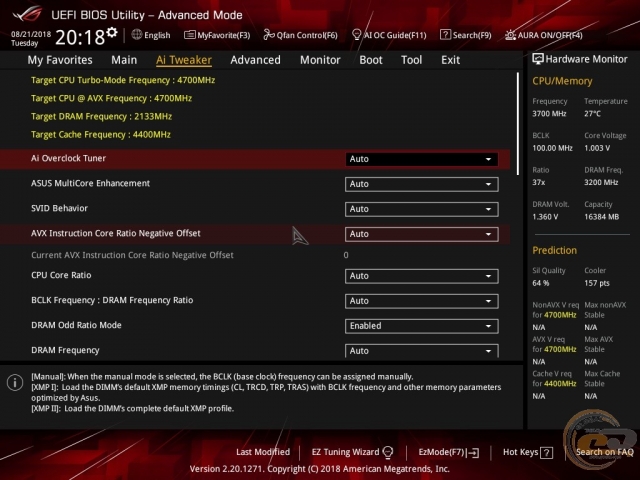Click the Hardware Monitor screen icon
The image size is (640, 480).
coord(538,59)
